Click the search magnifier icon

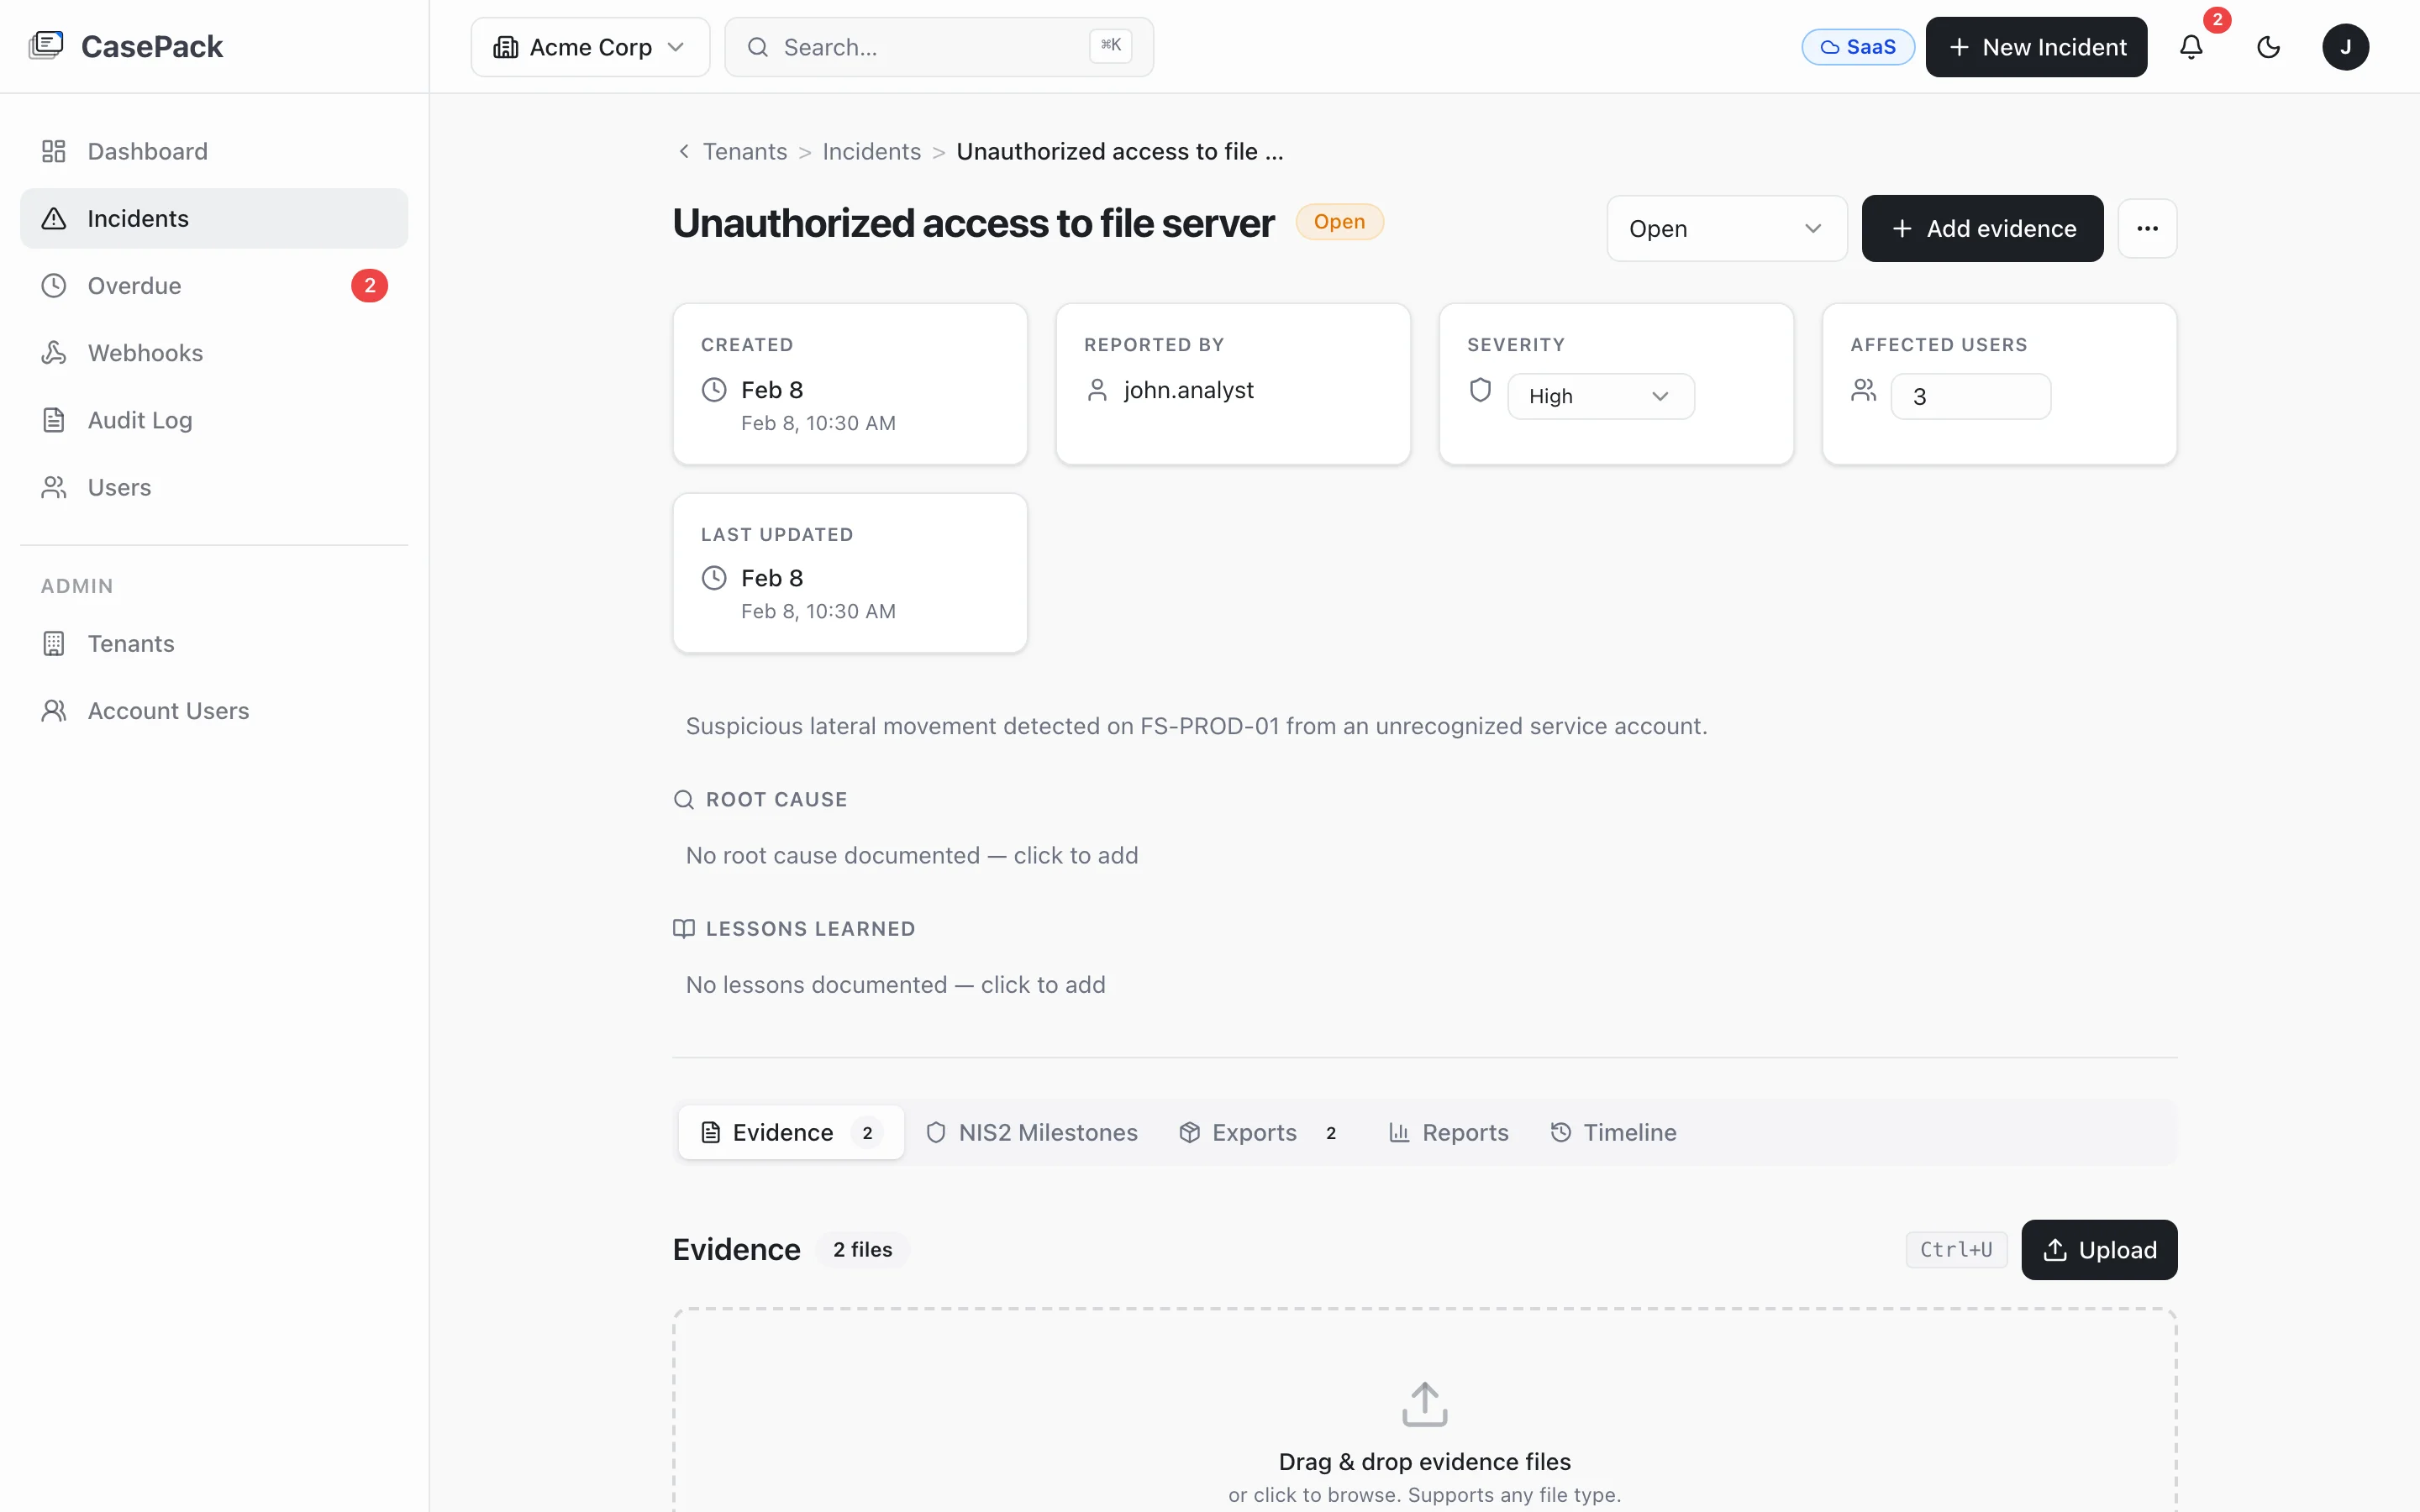coord(758,47)
